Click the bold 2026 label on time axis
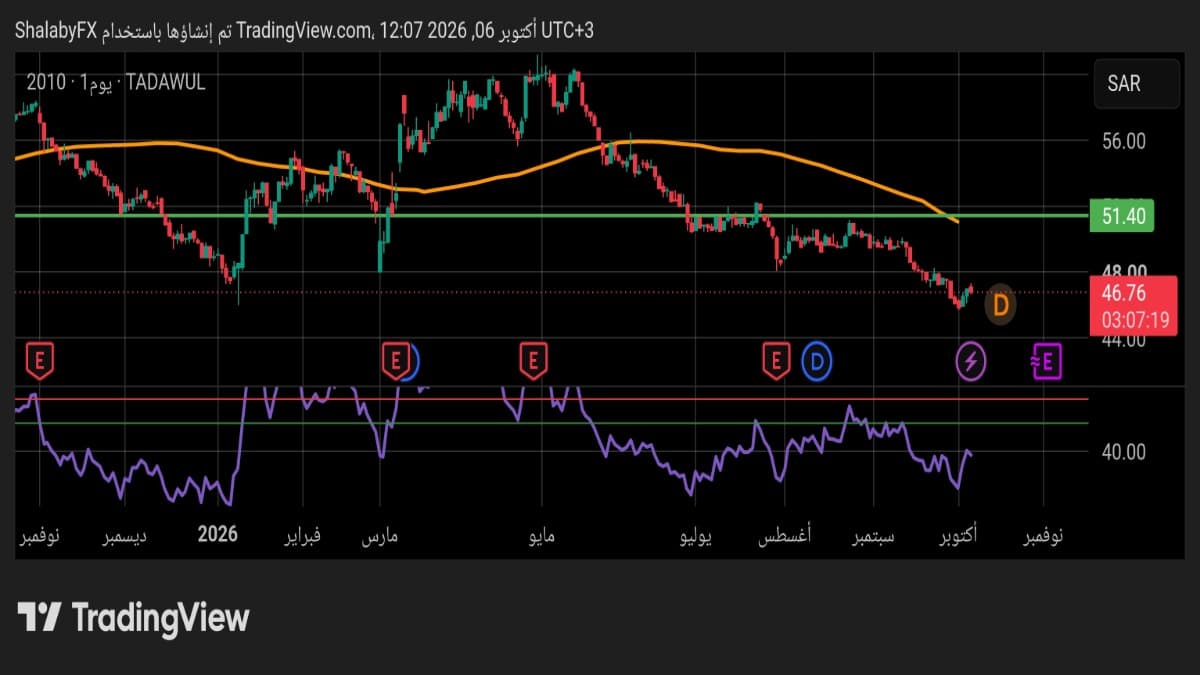 pyautogui.click(x=218, y=534)
